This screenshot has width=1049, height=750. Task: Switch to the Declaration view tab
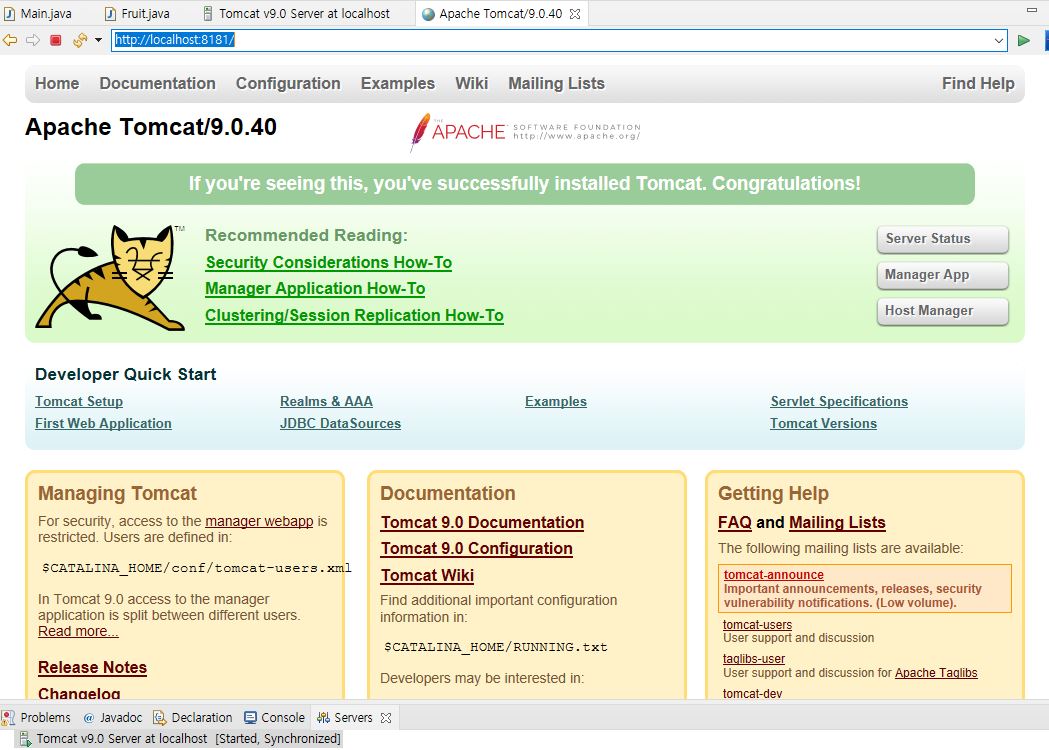(193, 718)
